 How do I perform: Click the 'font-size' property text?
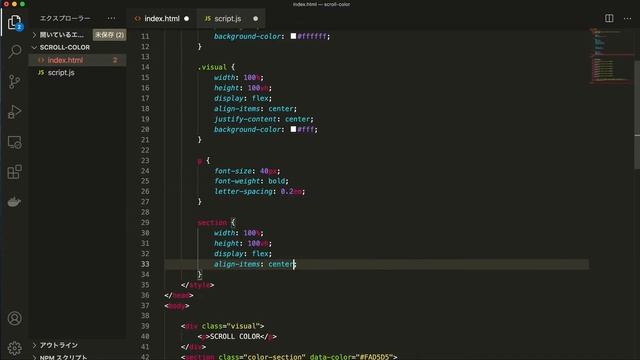(x=233, y=171)
